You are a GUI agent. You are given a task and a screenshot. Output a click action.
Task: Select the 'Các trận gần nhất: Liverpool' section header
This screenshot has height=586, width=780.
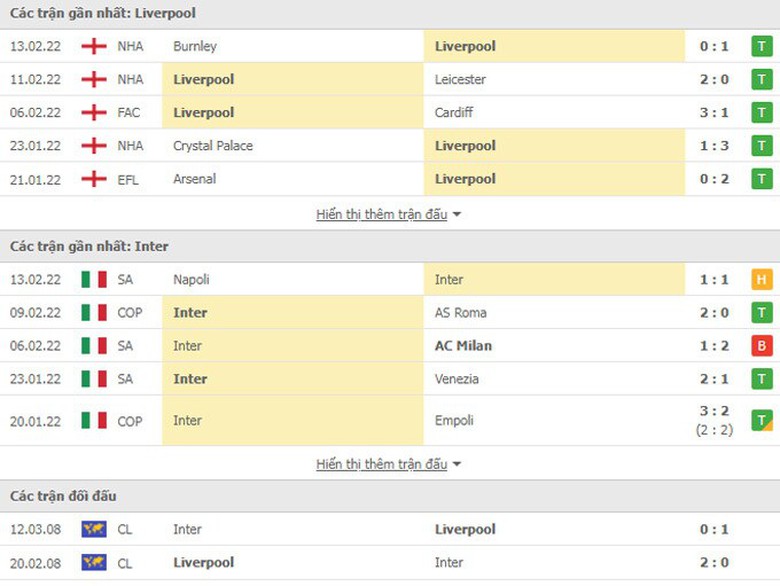pos(103,14)
